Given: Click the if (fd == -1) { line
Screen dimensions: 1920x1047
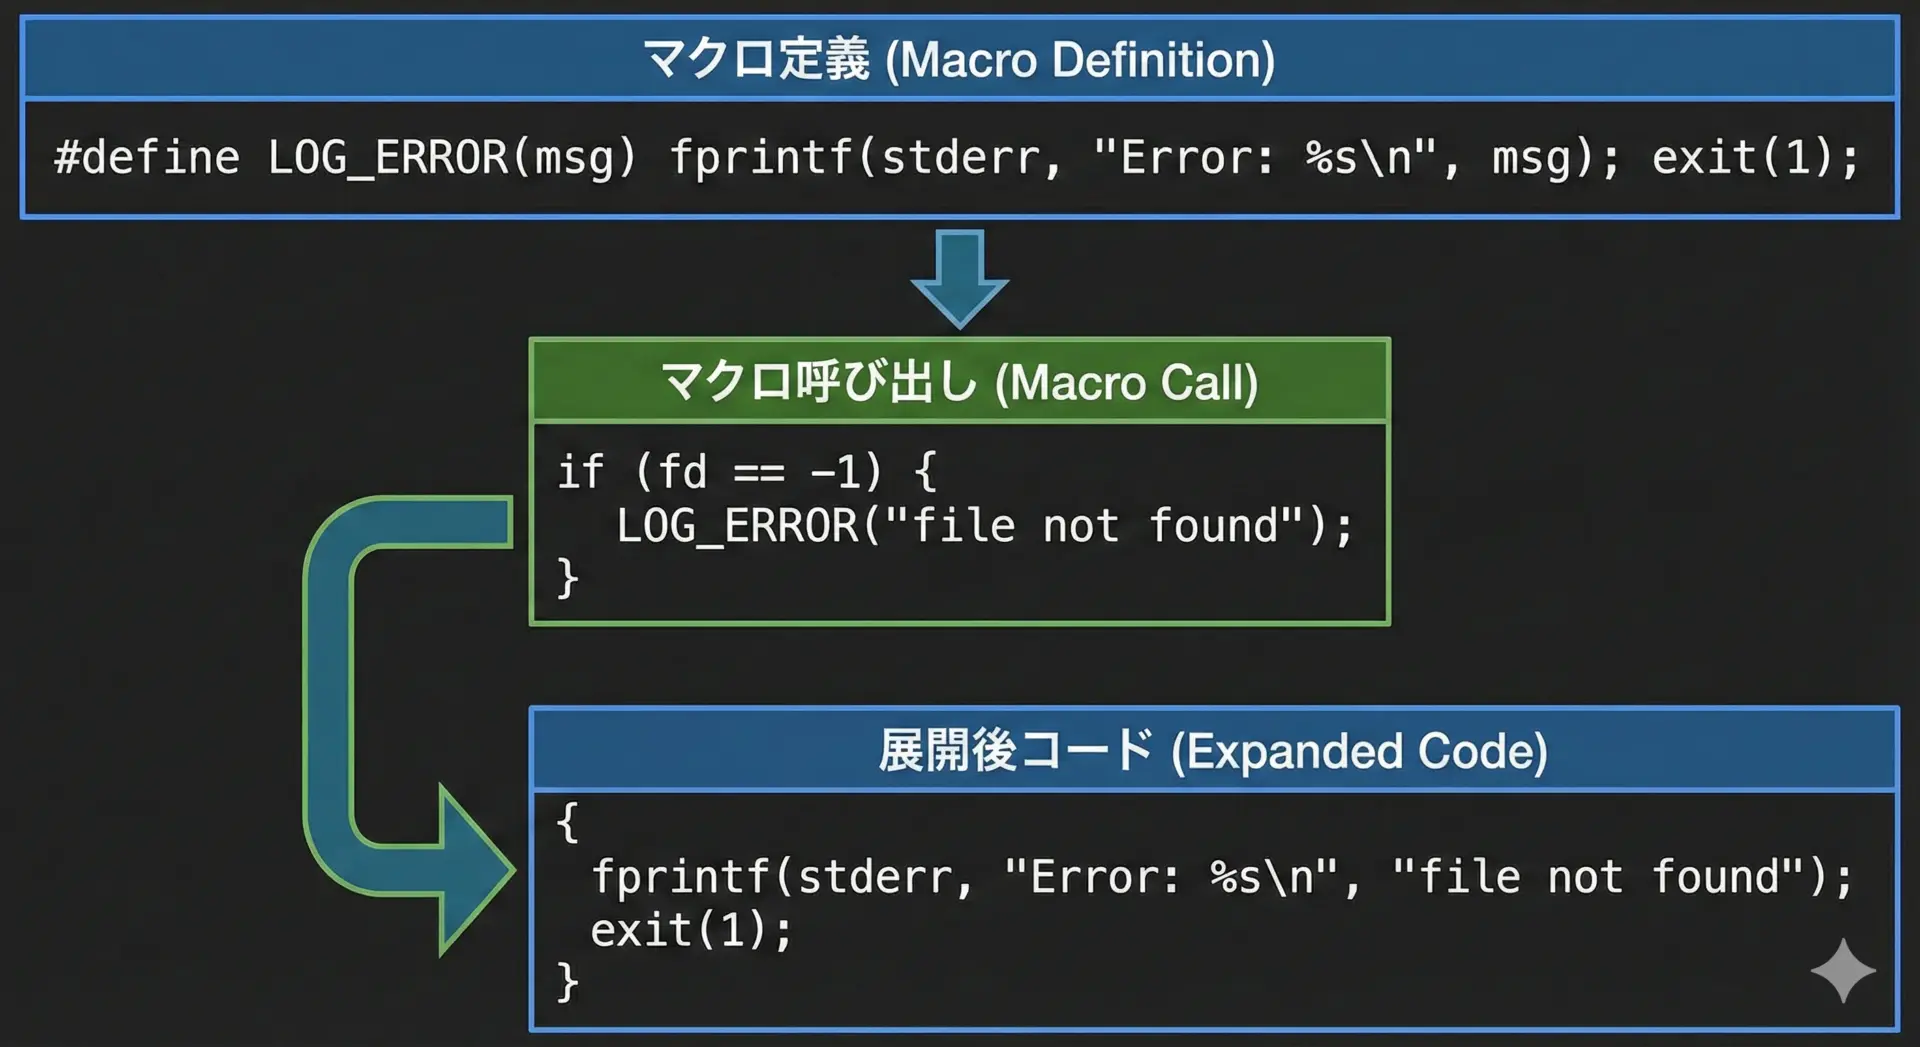Looking at the screenshot, I should [x=746, y=472].
